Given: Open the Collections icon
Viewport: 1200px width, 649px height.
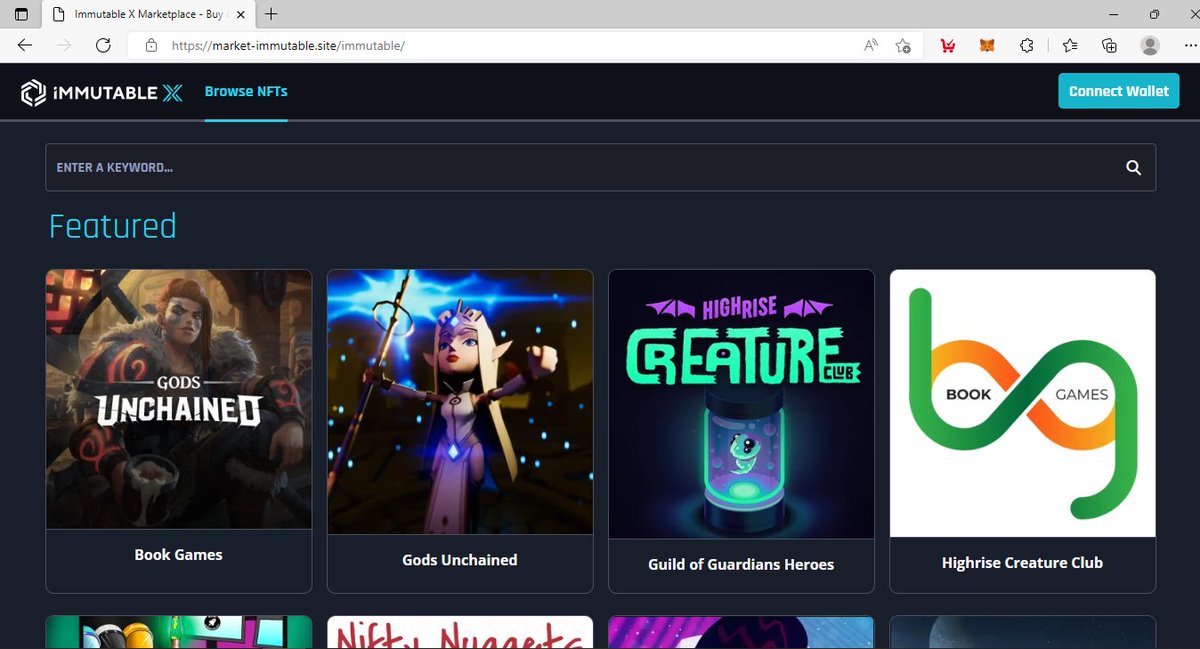Looking at the screenshot, I should (1109, 45).
